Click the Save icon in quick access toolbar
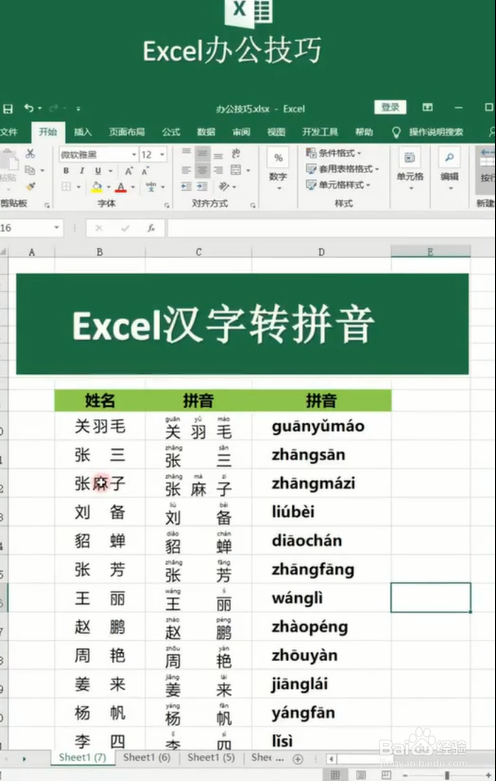 point(7,108)
